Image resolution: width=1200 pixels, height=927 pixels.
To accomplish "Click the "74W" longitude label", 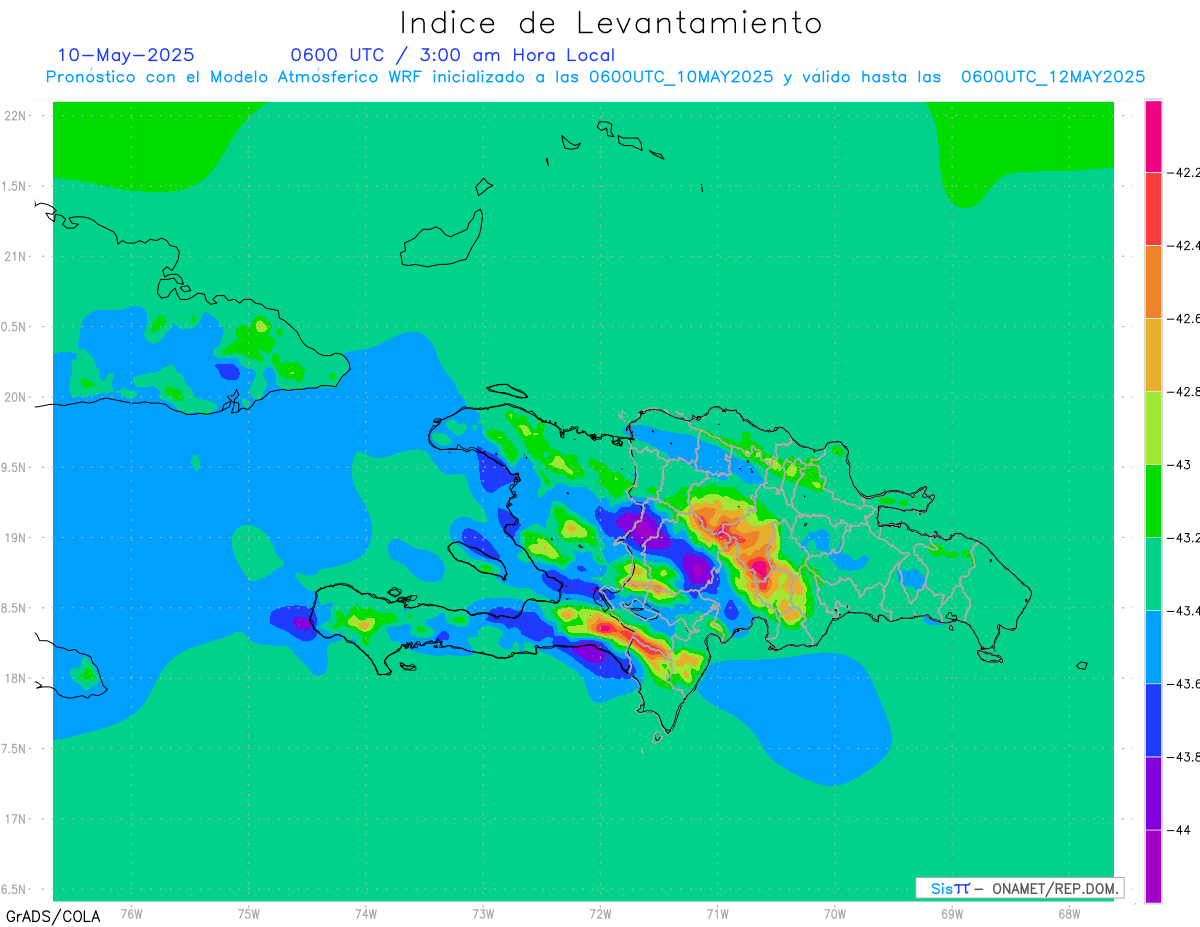I will click(366, 914).
